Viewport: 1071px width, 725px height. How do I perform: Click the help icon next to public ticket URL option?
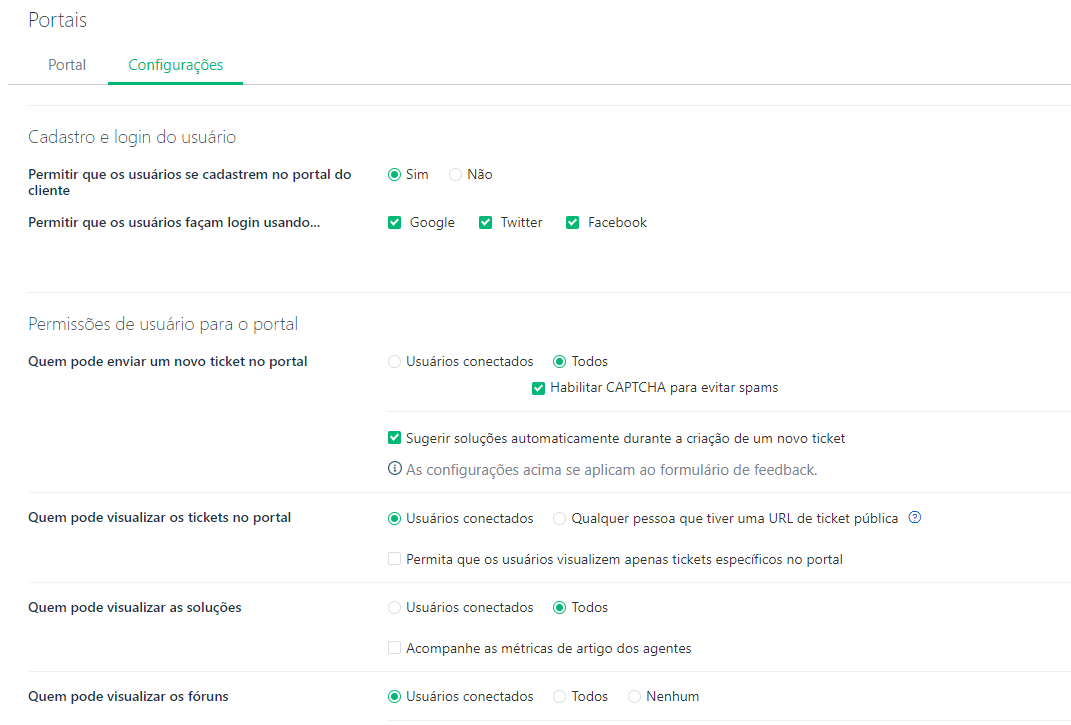pos(915,518)
